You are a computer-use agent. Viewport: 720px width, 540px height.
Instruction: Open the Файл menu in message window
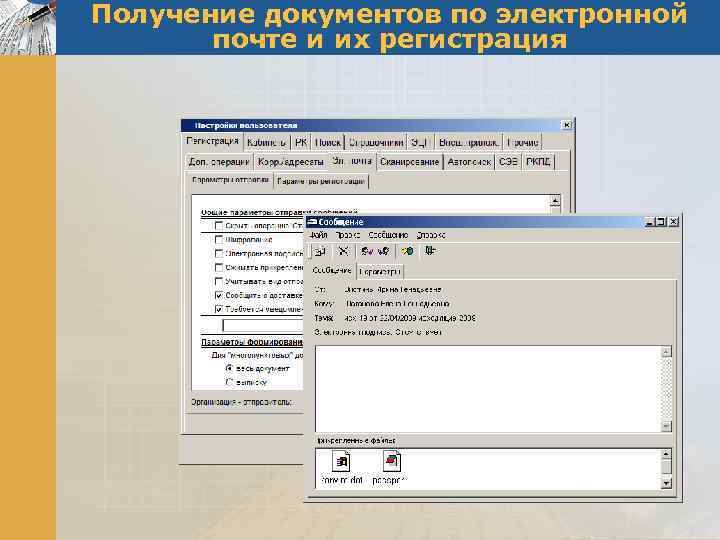click(318, 235)
